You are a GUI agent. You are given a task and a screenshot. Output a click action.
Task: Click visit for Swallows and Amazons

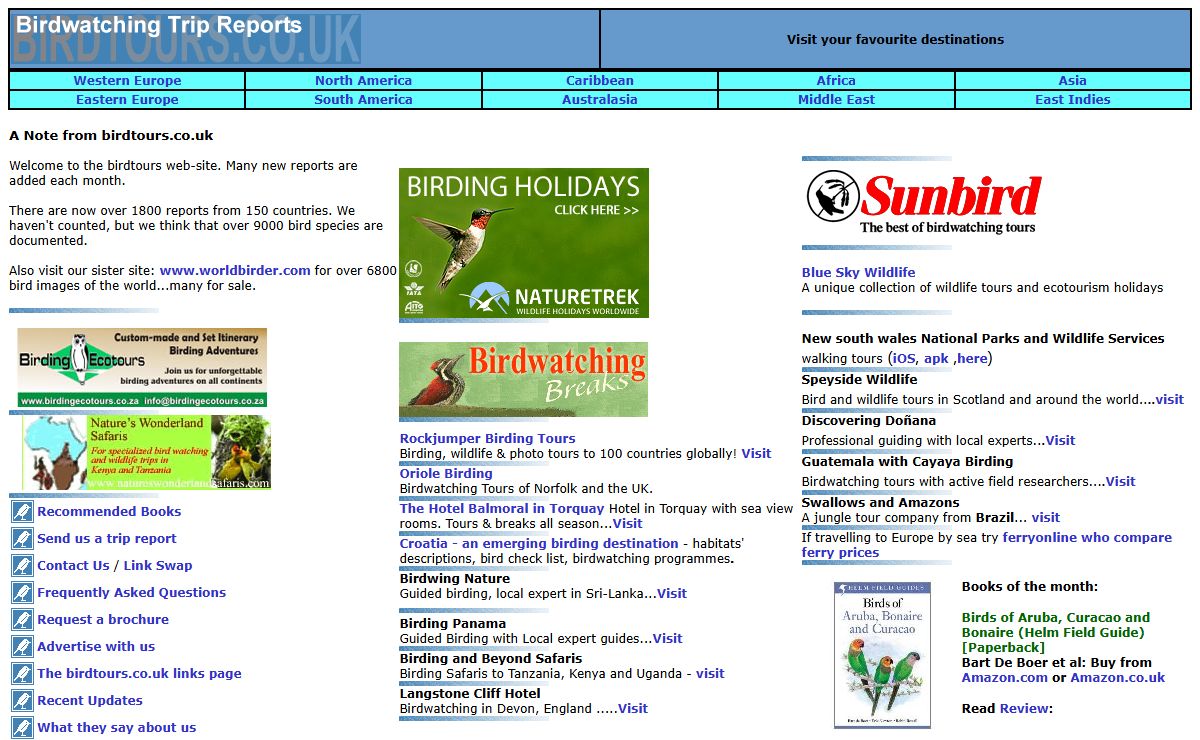1046,517
